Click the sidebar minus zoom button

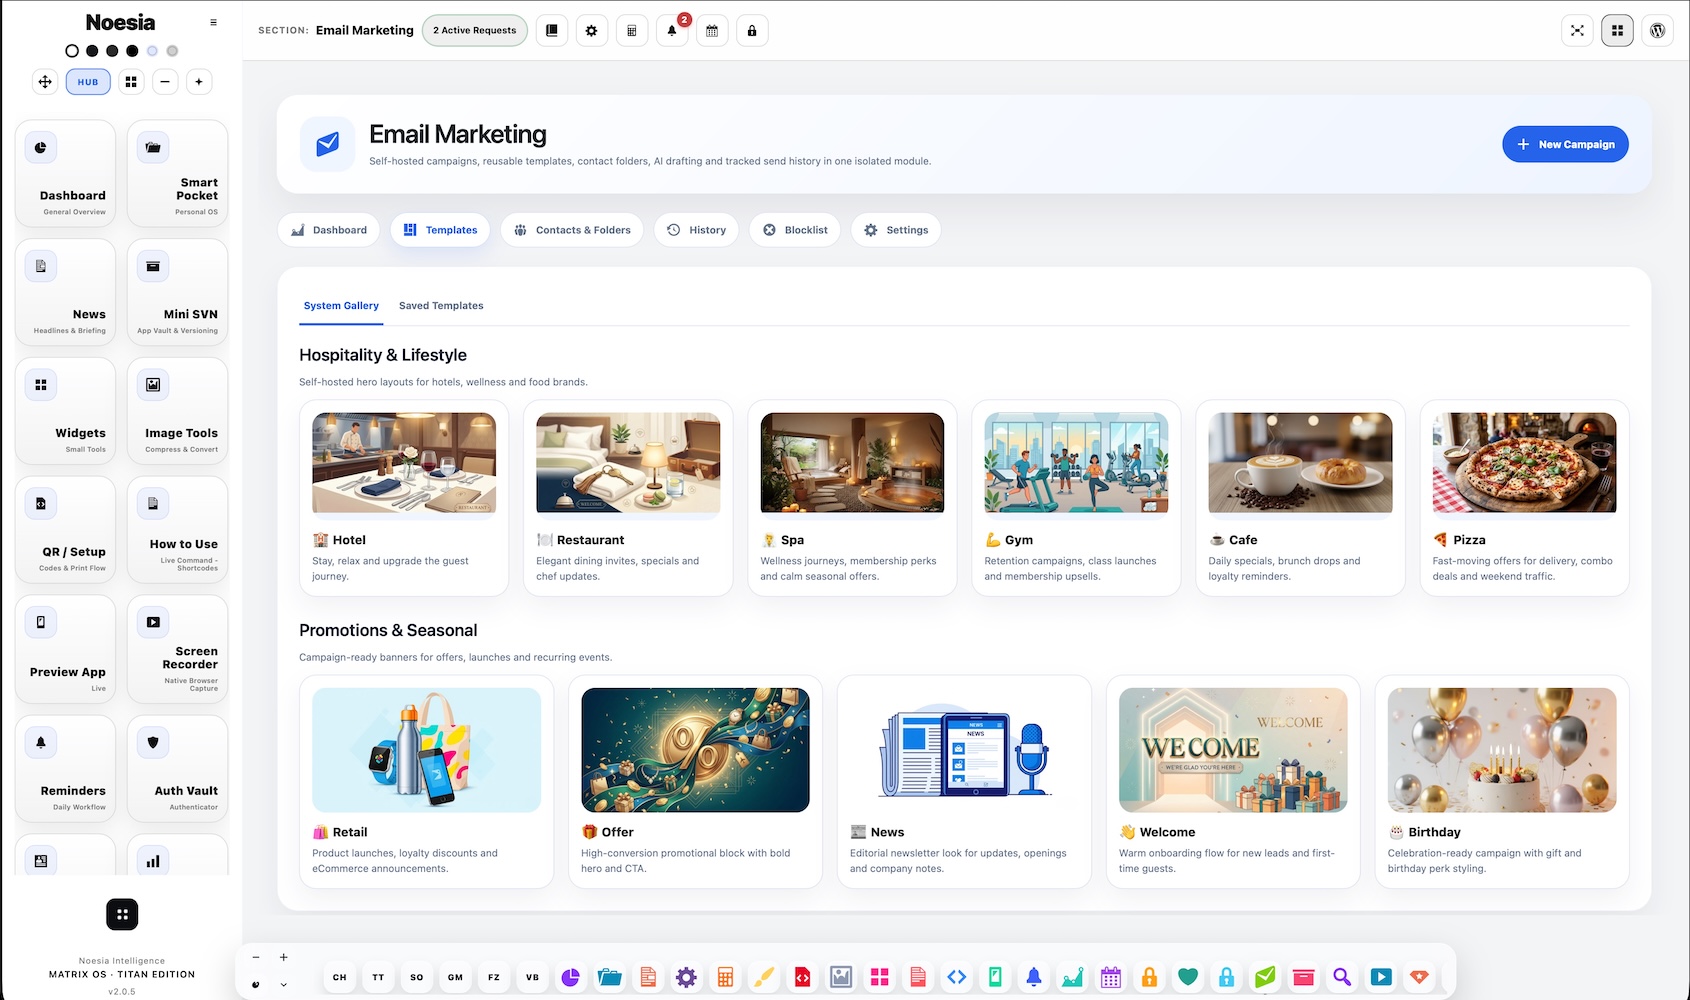165,82
